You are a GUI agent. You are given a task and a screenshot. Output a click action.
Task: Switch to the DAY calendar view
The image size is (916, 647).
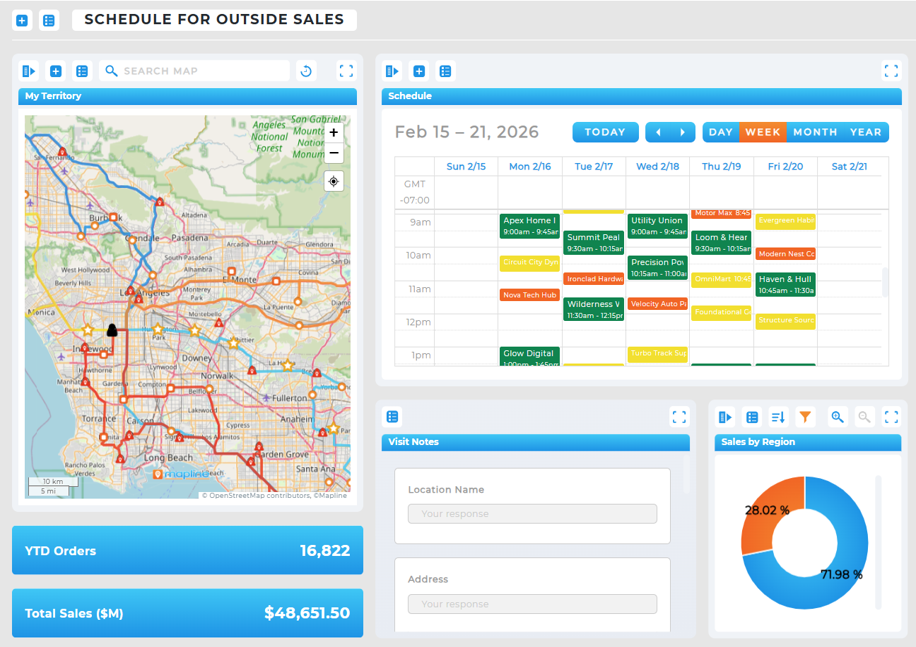[x=719, y=131]
